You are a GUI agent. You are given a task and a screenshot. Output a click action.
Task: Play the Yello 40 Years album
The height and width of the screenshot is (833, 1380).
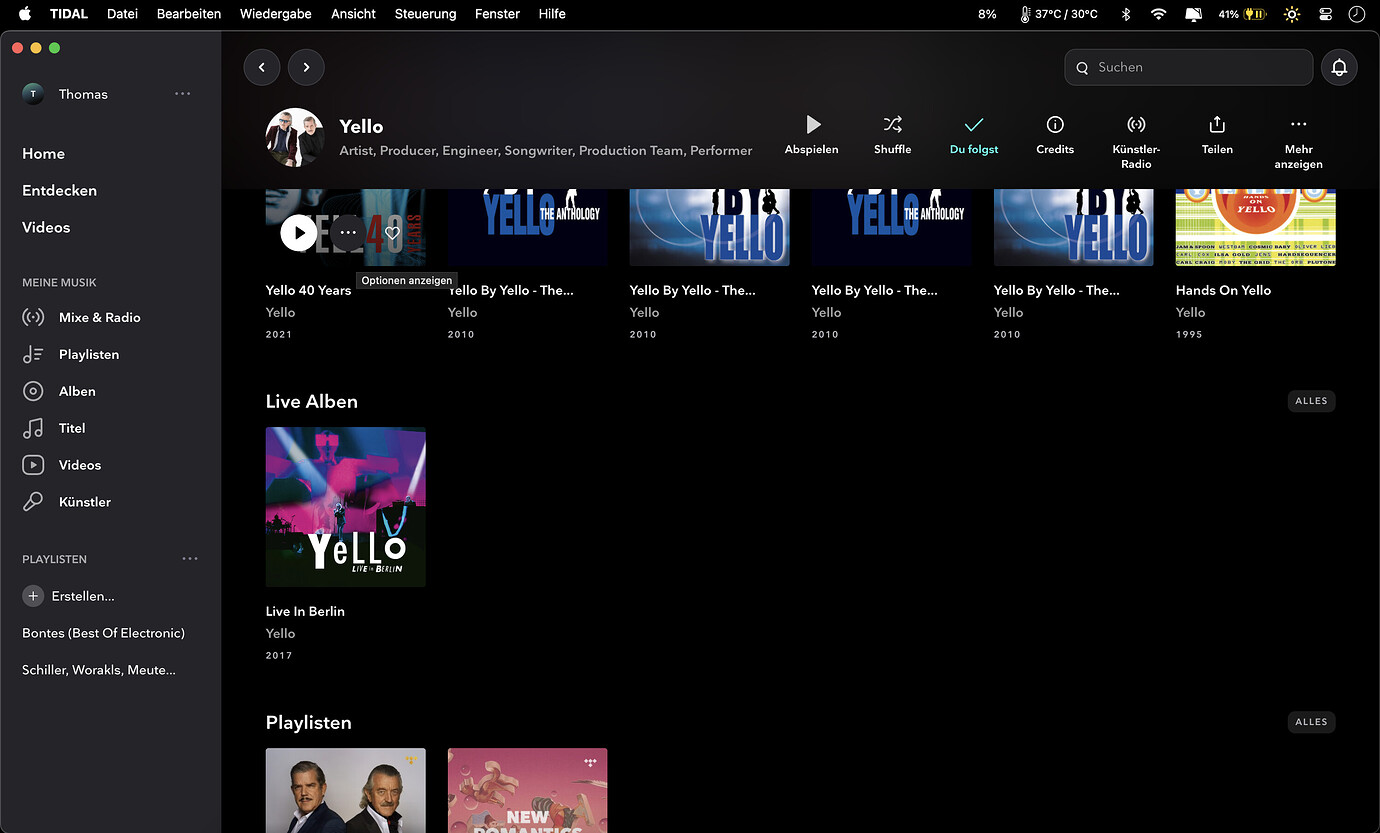coord(298,232)
